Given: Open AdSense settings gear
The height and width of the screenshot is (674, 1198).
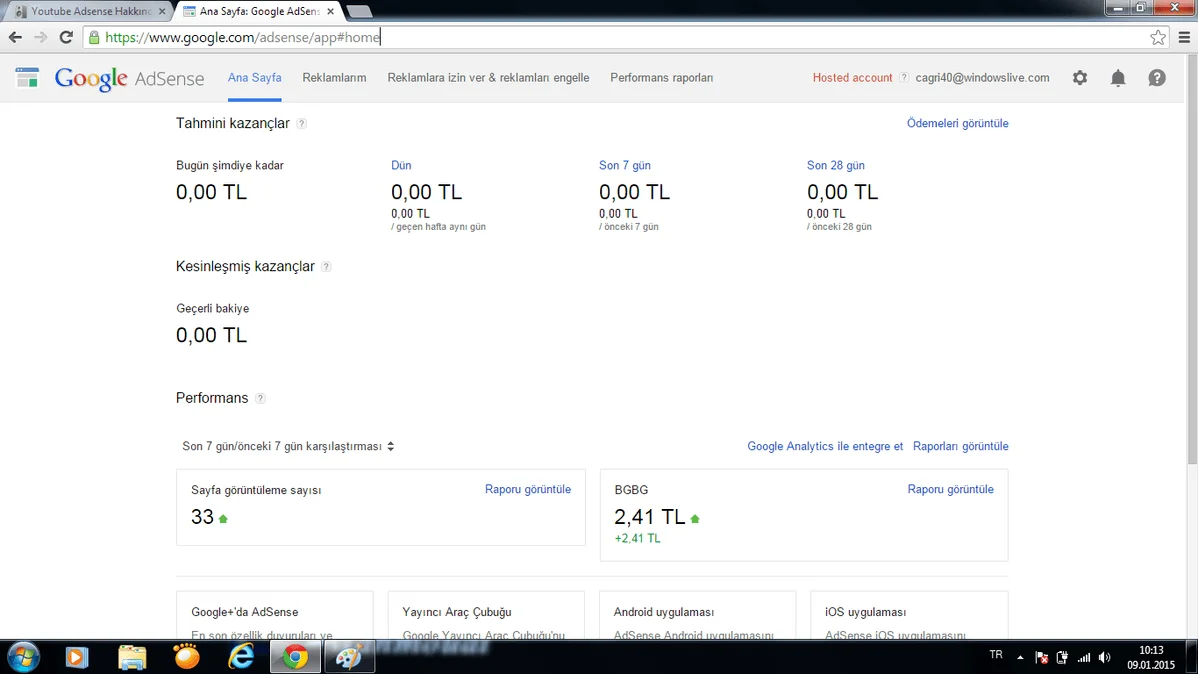Looking at the screenshot, I should point(1080,77).
